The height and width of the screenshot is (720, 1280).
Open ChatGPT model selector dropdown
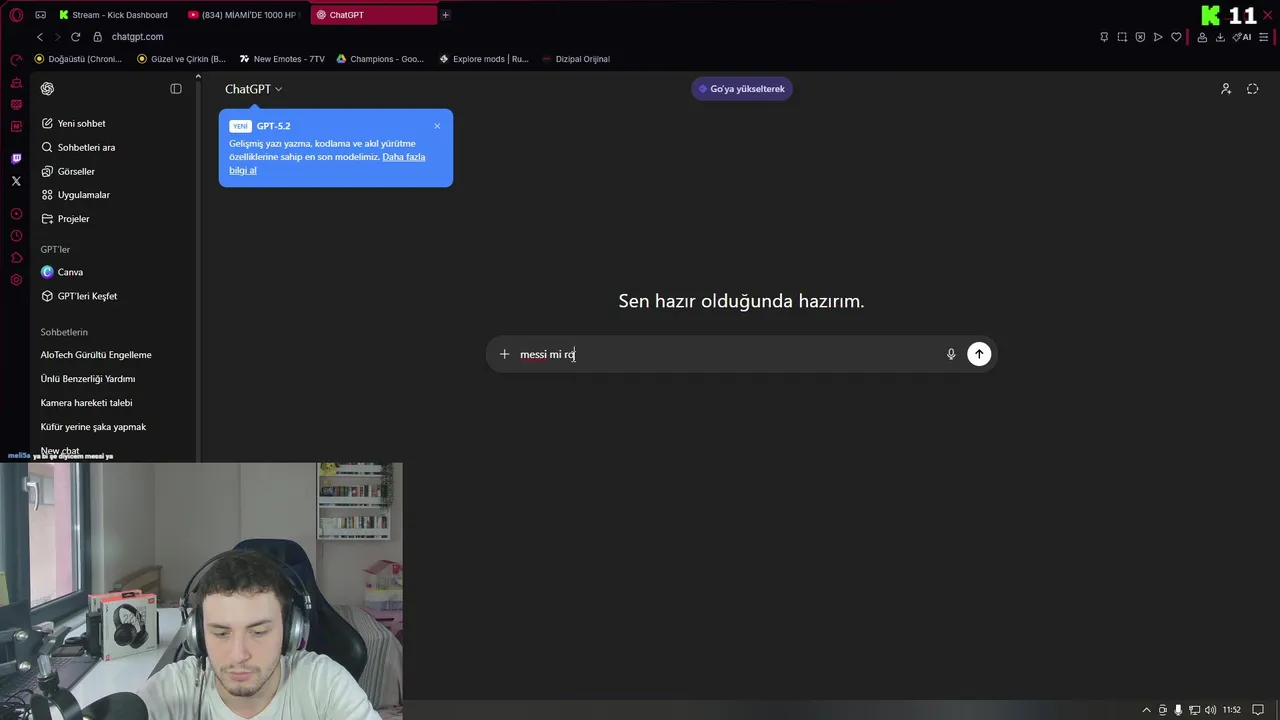click(253, 89)
